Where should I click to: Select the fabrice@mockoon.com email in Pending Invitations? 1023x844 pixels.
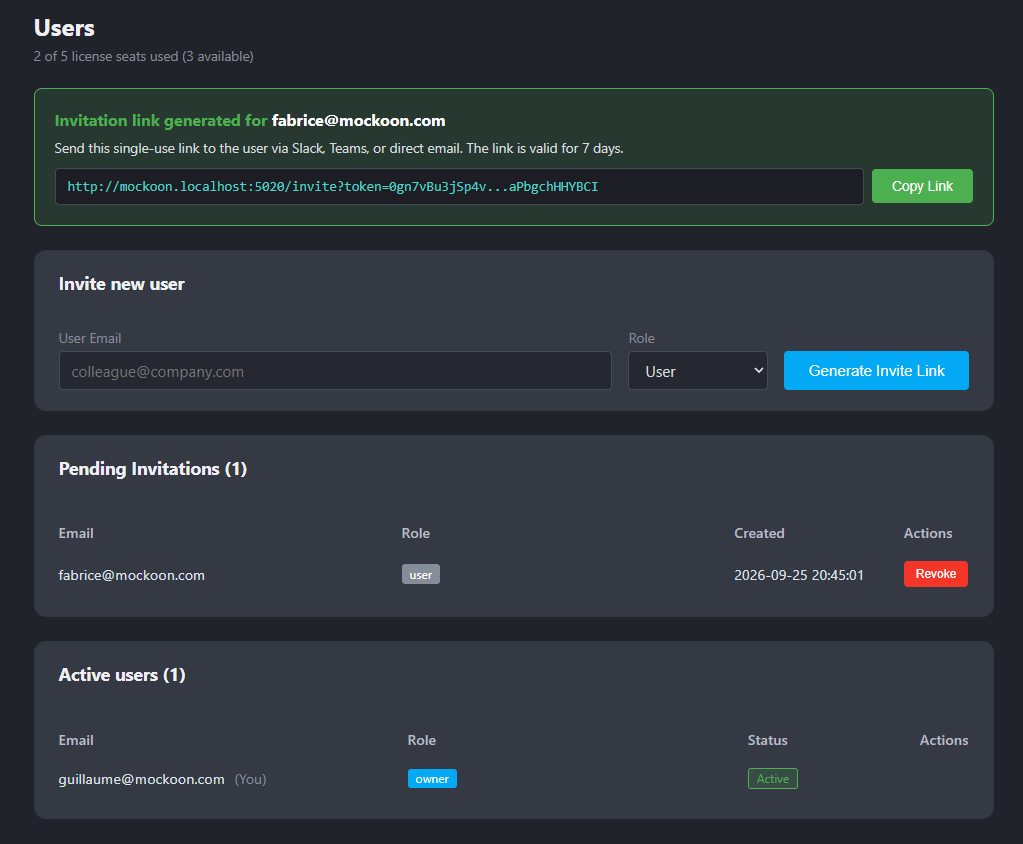click(132, 575)
